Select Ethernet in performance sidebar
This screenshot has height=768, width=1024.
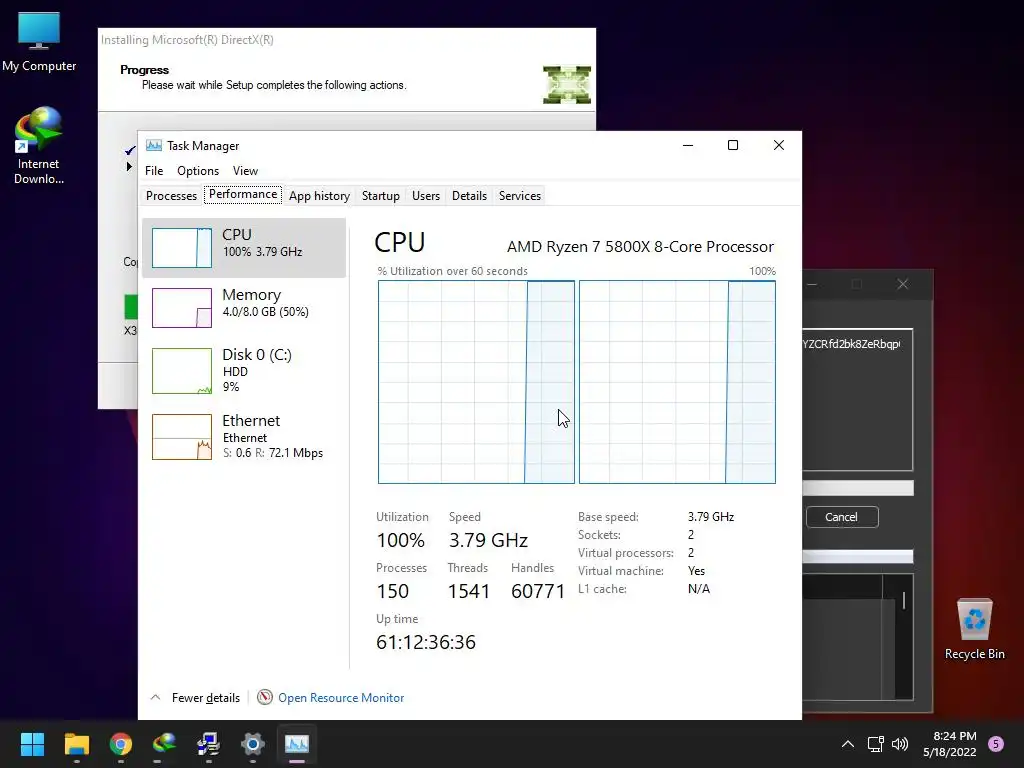(244, 436)
